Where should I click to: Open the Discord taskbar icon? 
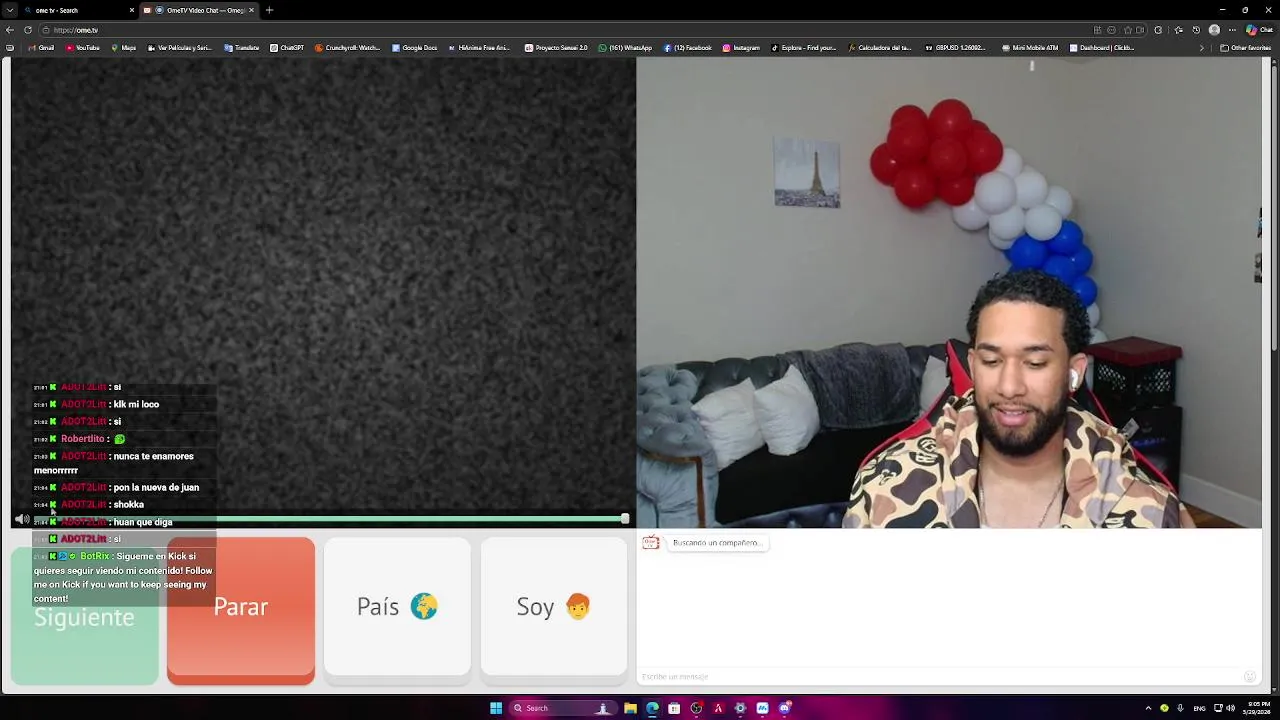coord(784,708)
